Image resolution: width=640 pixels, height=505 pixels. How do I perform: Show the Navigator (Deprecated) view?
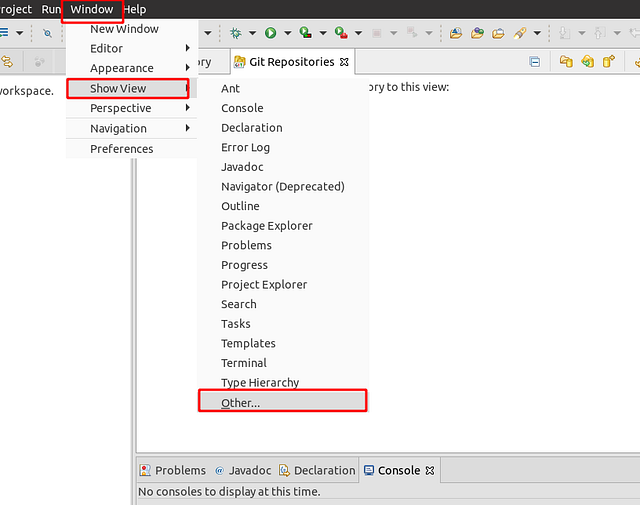tap(283, 187)
